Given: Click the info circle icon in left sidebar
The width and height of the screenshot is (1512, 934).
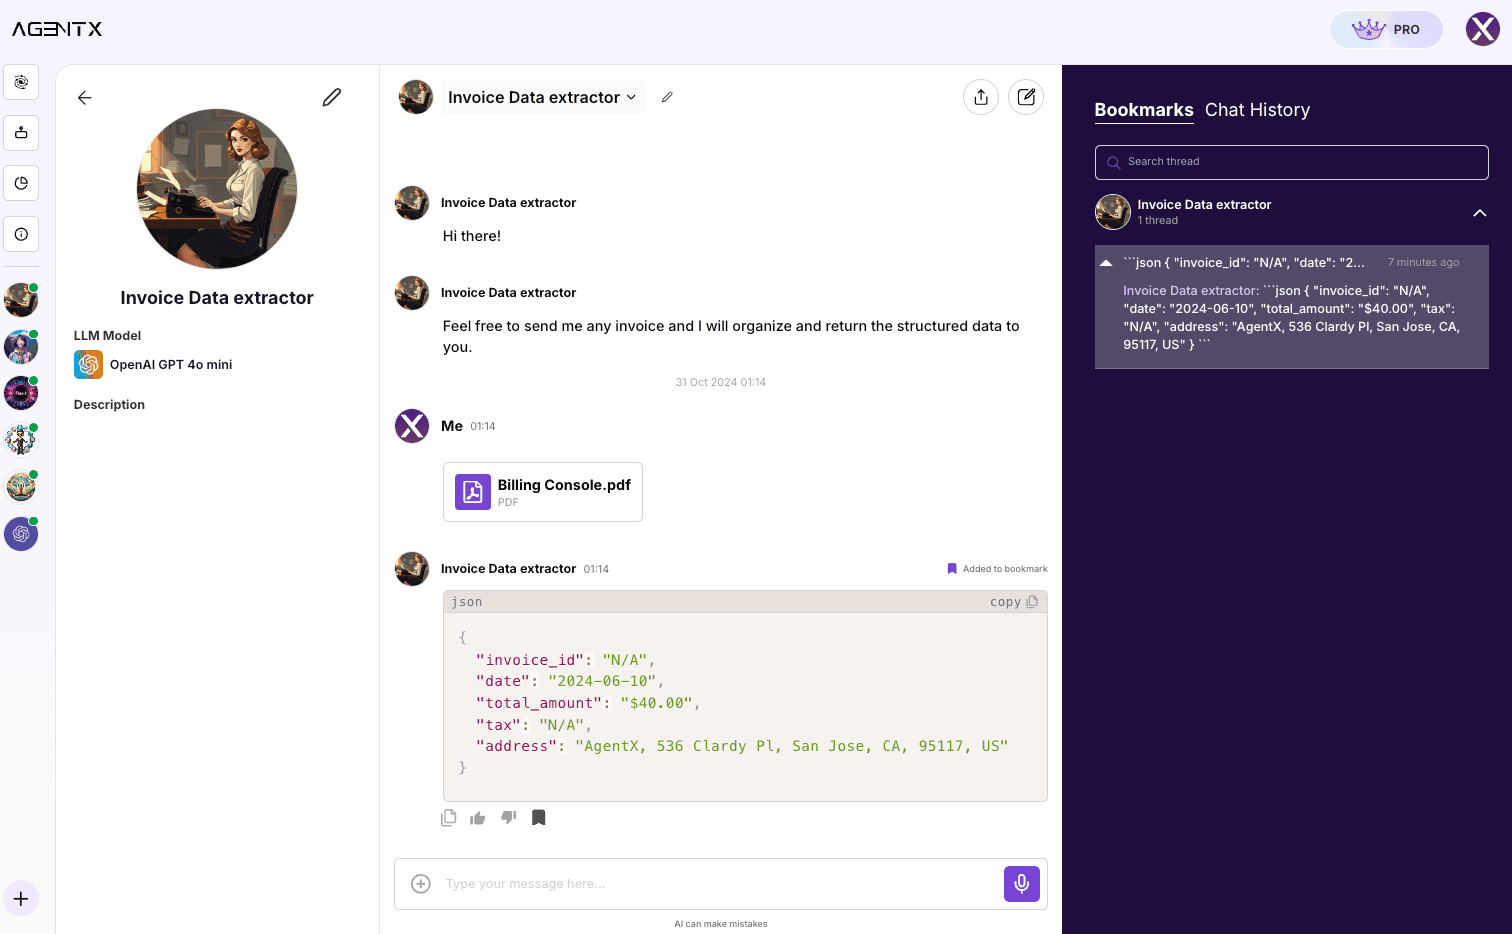Looking at the screenshot, I should coord(21,234).
